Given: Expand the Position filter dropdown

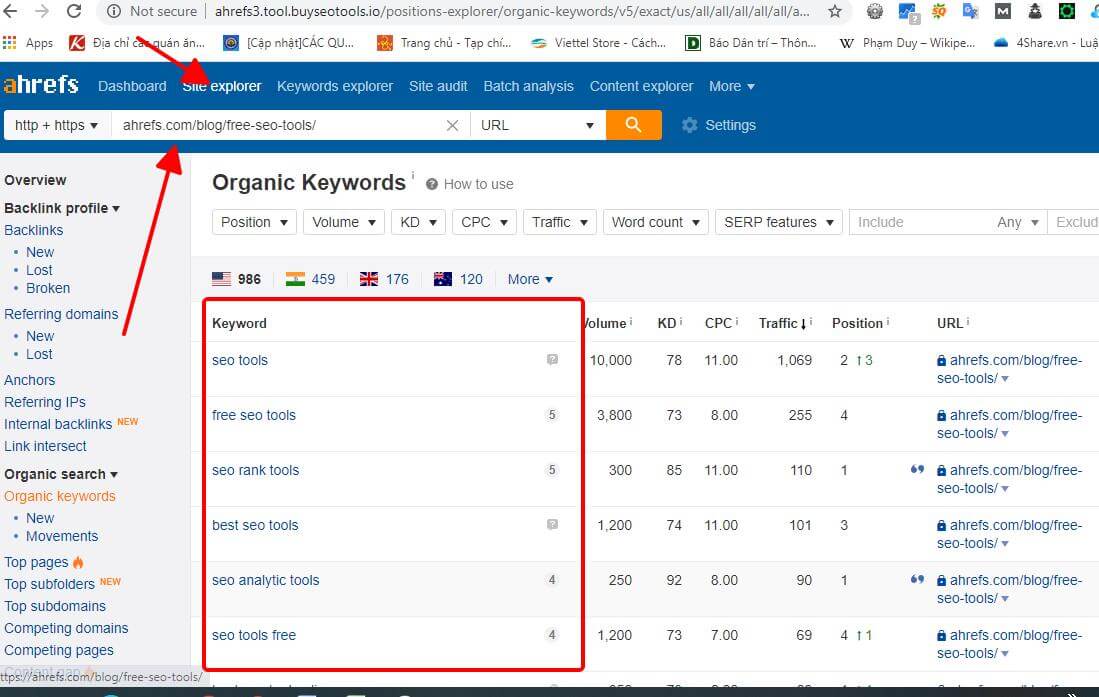Looking at the screenshot, I should (x=254, y=222).
